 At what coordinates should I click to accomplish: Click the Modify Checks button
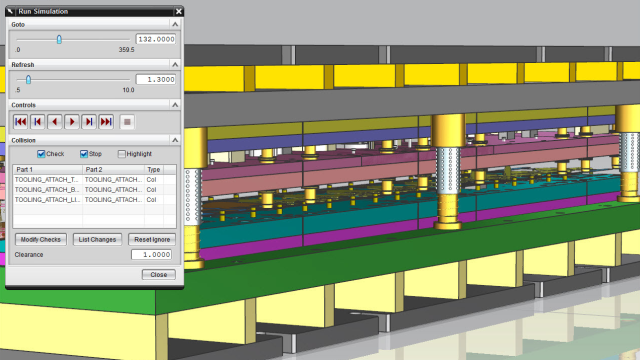(x=41, y=240)
